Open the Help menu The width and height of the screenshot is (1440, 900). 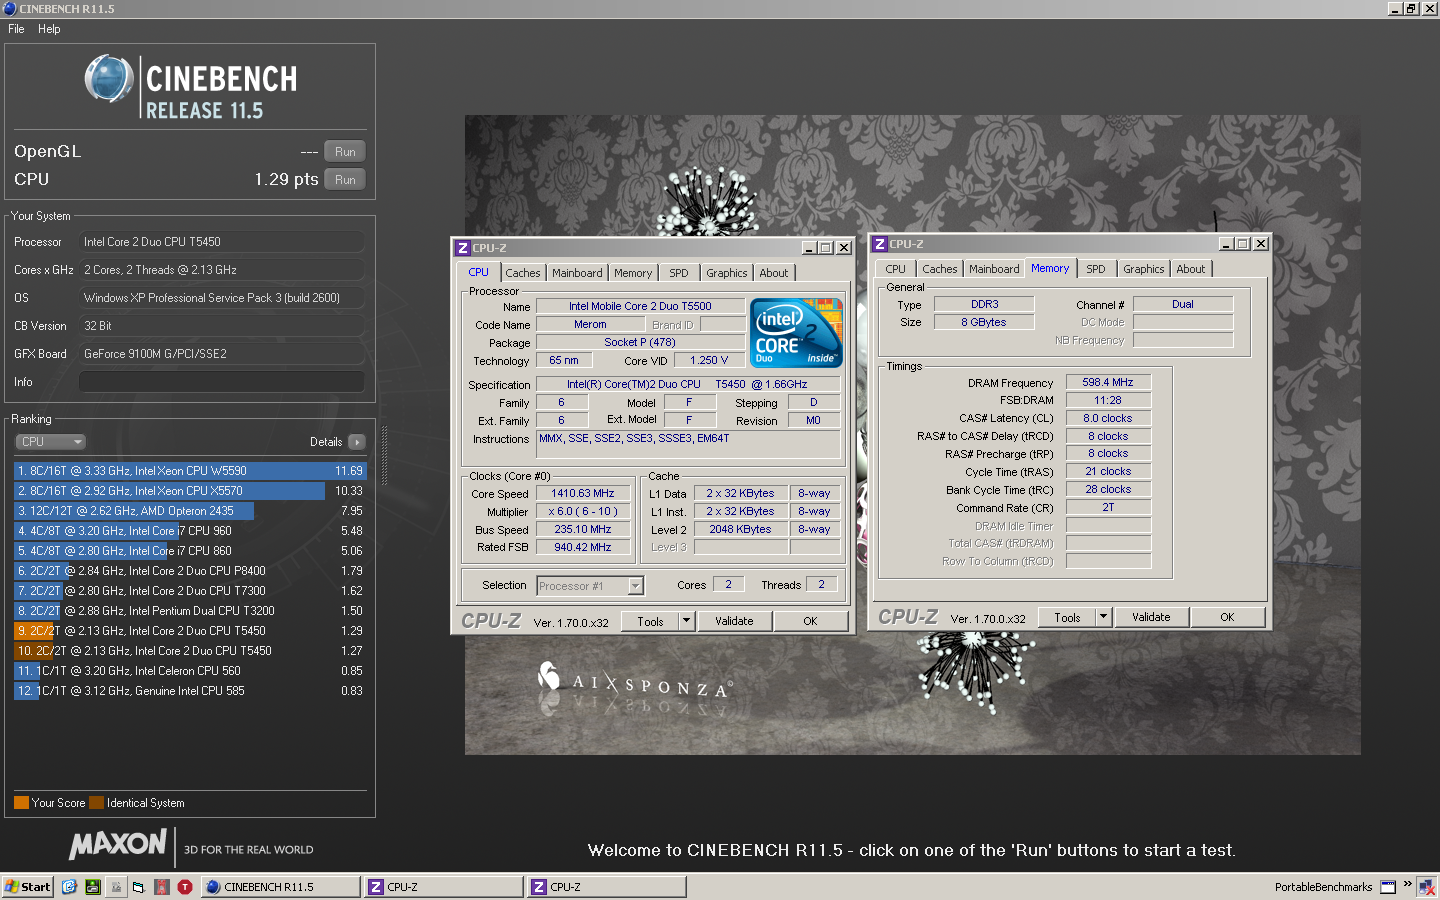coord(49,29)
